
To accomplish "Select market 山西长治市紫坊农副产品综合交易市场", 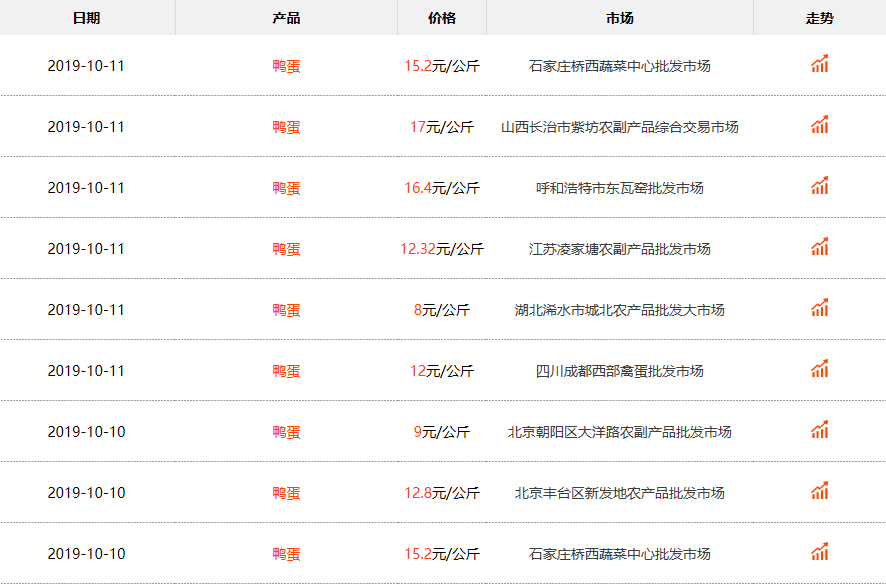I will [620, 127].
